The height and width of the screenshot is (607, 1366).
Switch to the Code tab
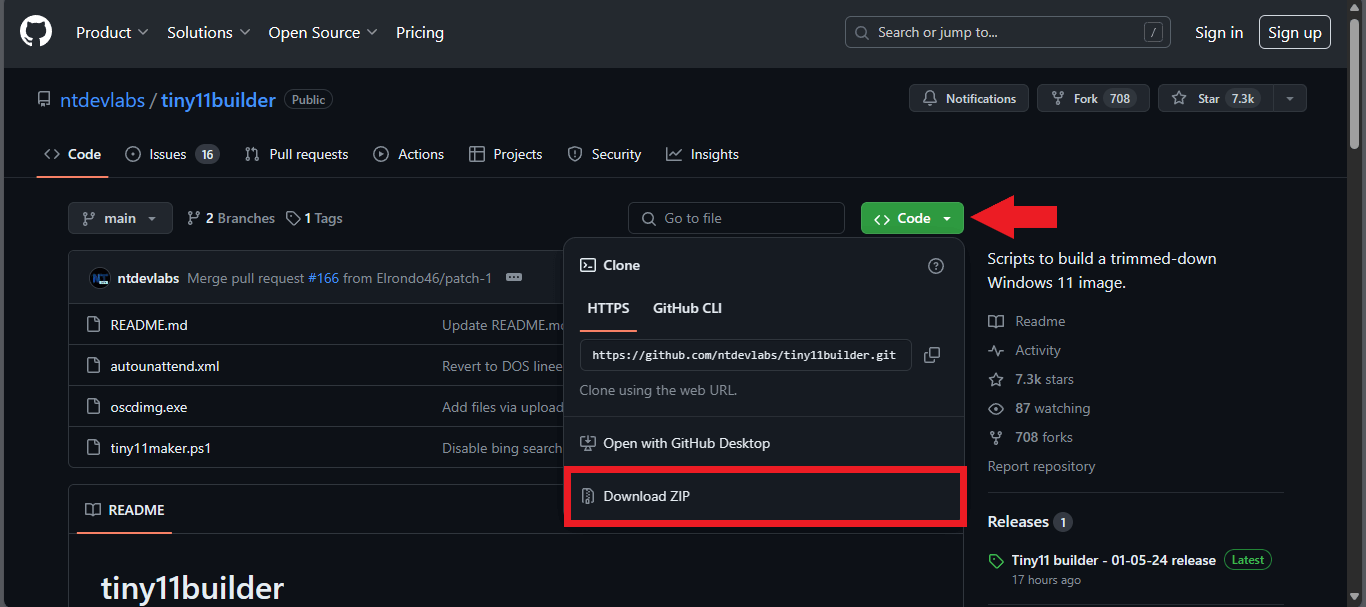(x=73, y=154)
